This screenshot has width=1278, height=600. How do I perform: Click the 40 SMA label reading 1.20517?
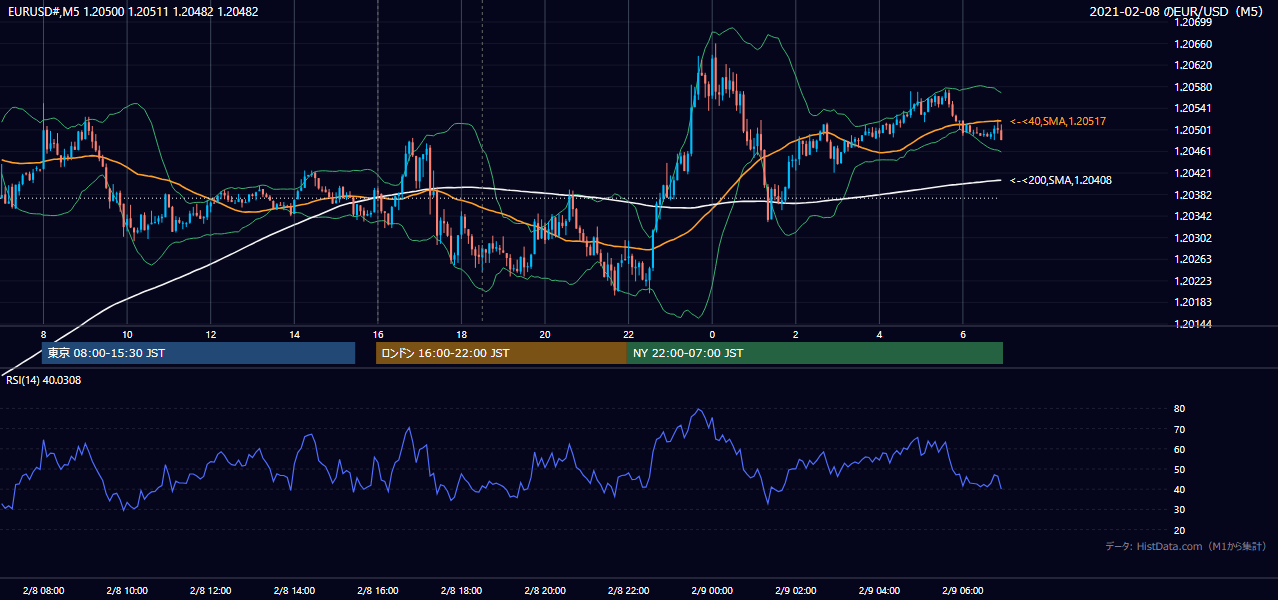[1058, 121]
